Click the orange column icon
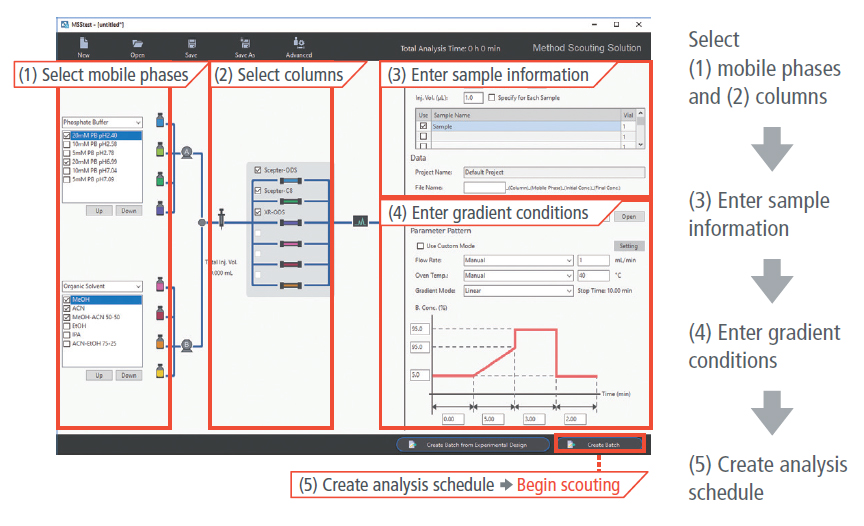Image resolution: width=864 pixels, height=526 pixels. pos(291,285)
